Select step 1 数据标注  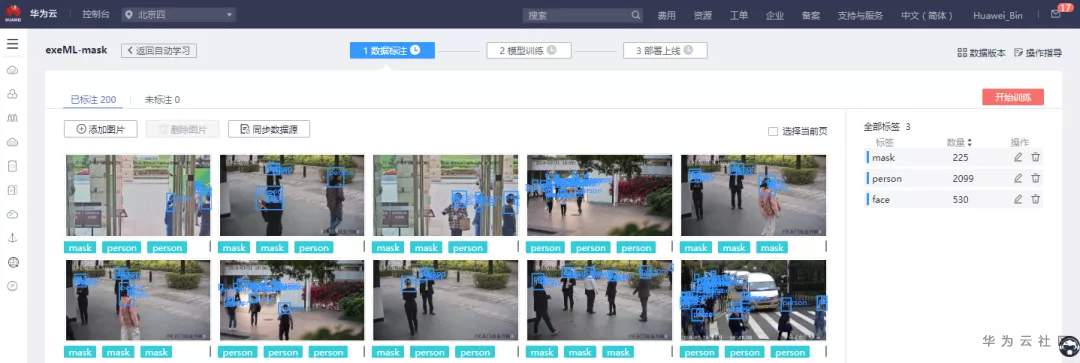[x=392, y=50]
